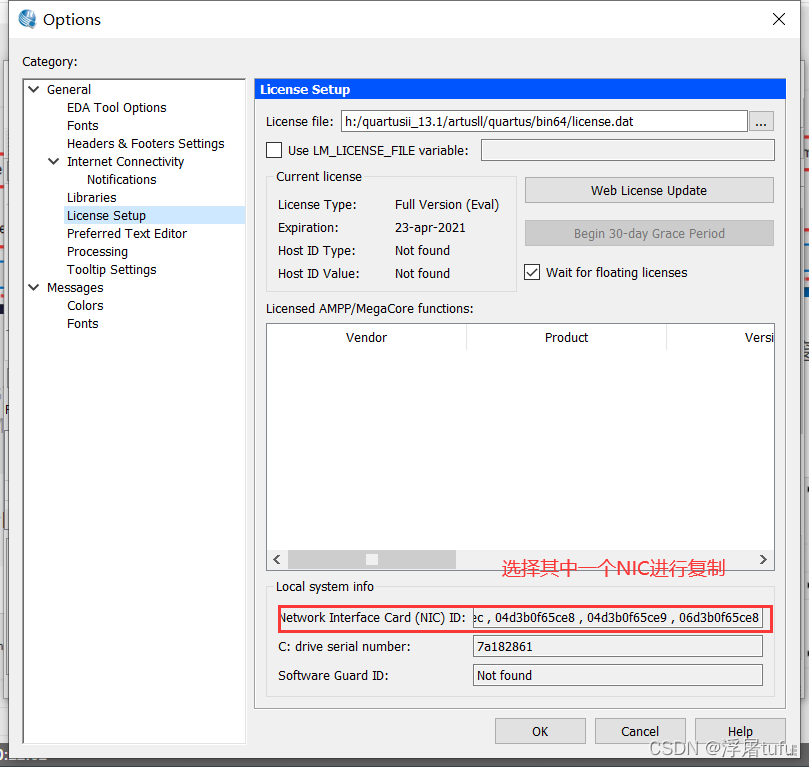Collapse the Internet Connectivity node

coord(53,161)
